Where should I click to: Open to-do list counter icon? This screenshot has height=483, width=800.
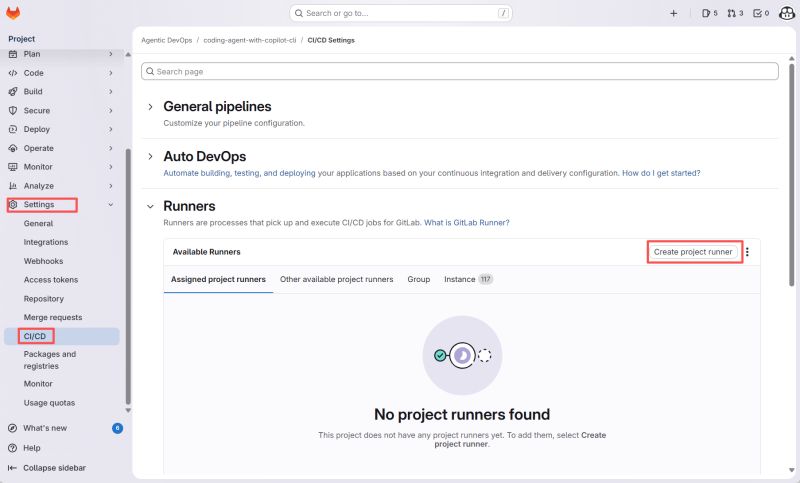tap(761, 13)
